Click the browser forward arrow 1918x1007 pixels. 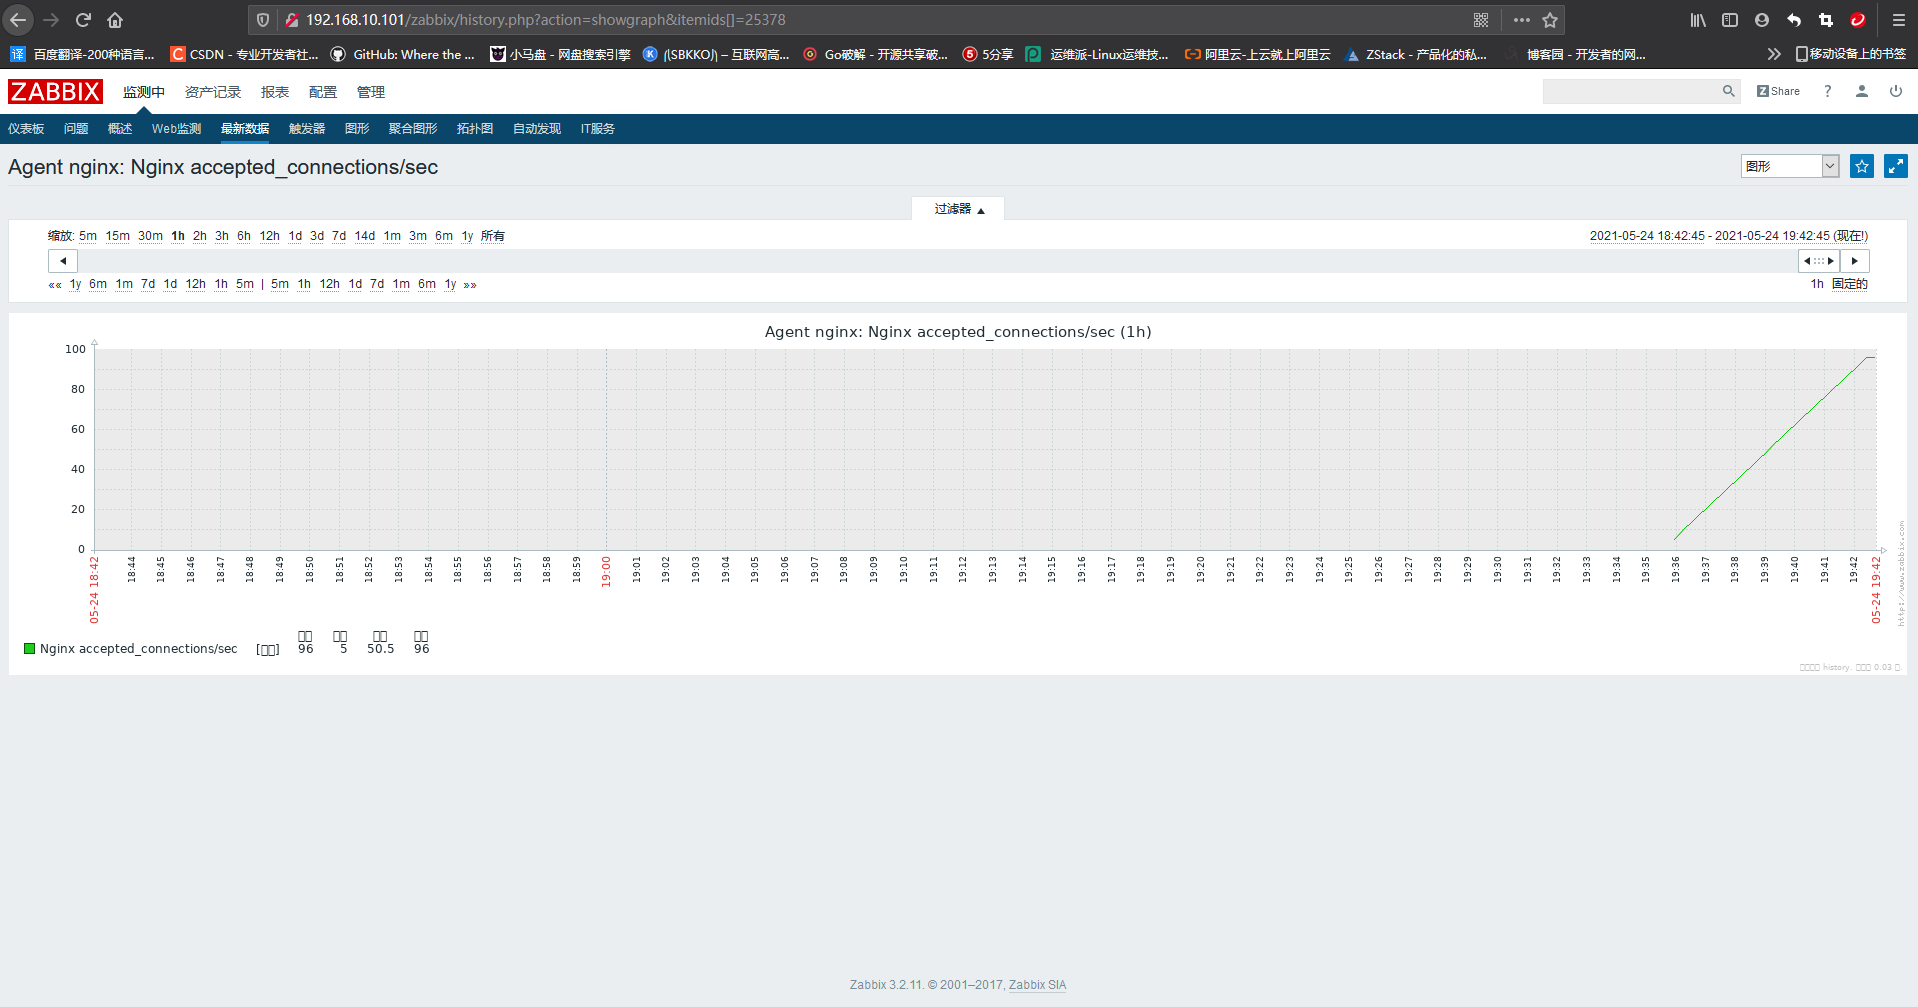point(51,20)
